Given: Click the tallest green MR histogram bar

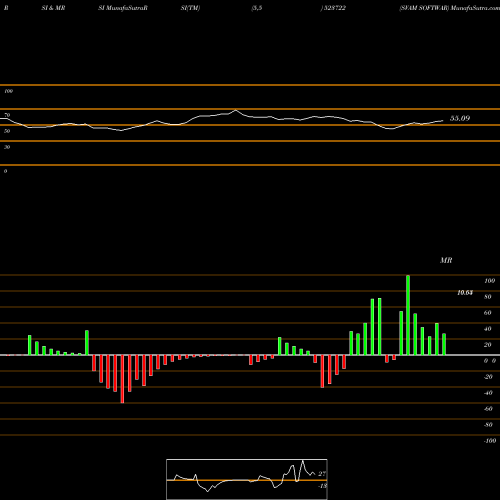Looking at the screenshot, I should [408, 315].
